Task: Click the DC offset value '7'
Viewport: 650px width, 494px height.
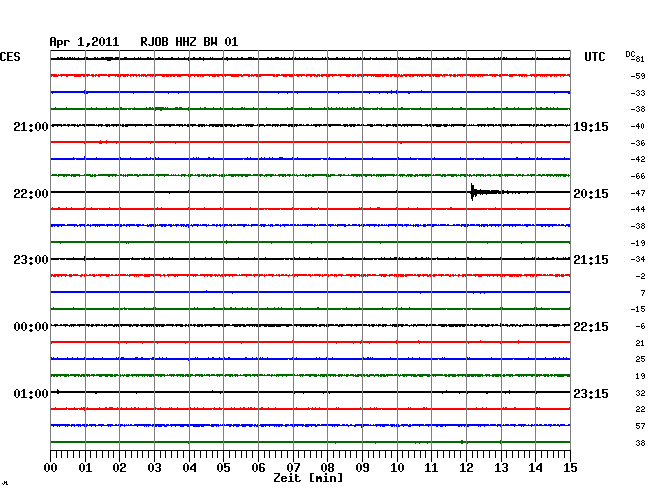Action: click(x=643, y=293)
